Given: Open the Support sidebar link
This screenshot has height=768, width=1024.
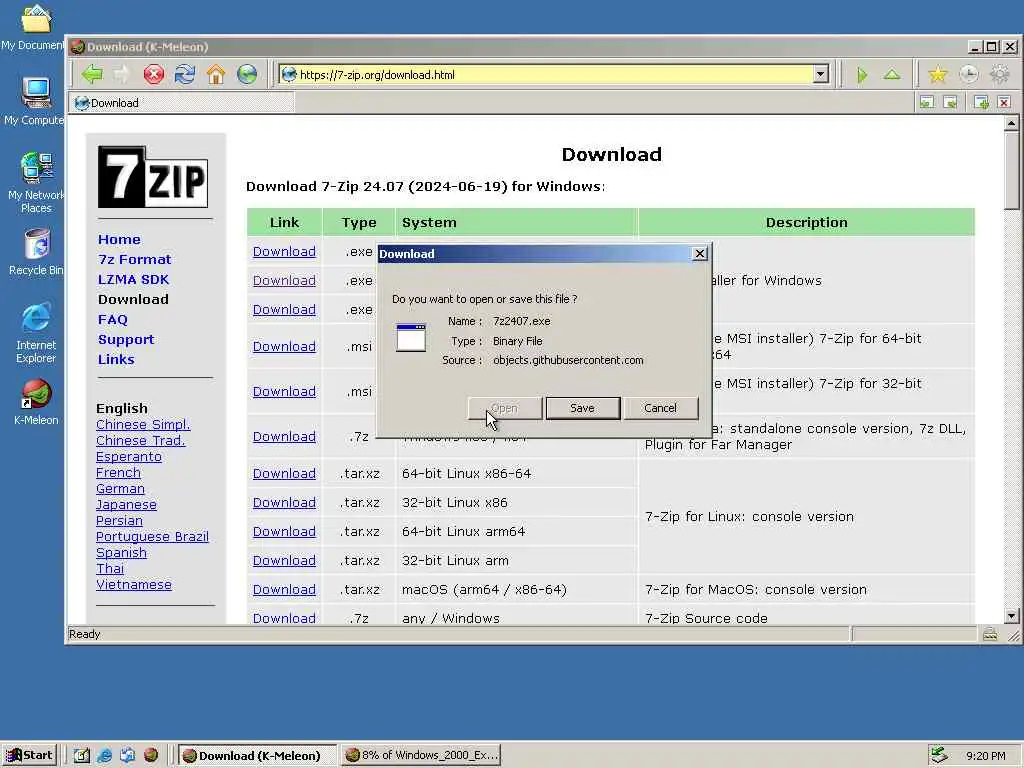Looking at the screenshot, I should tap(126, 340).
